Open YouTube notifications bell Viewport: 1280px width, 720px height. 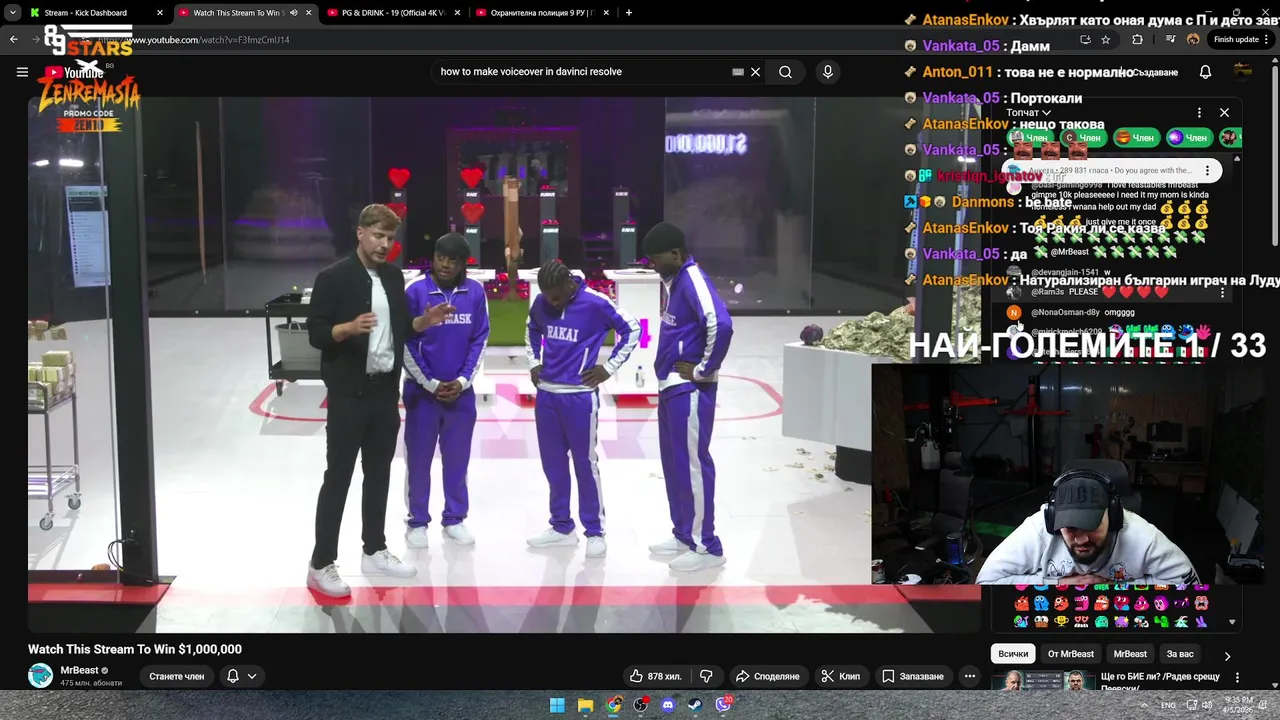(1205, 72)
